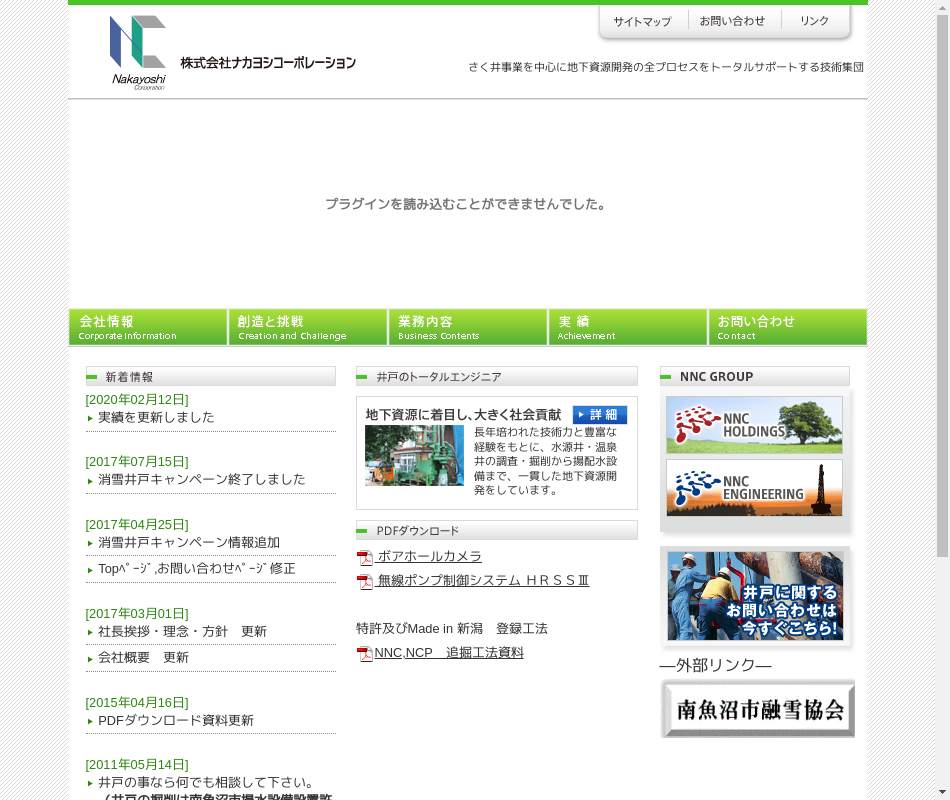The height and width of the screenshot is (800, 950).
Task: Click PDF icon for 無線ポンプ制御システム
Action: [365, 582]
